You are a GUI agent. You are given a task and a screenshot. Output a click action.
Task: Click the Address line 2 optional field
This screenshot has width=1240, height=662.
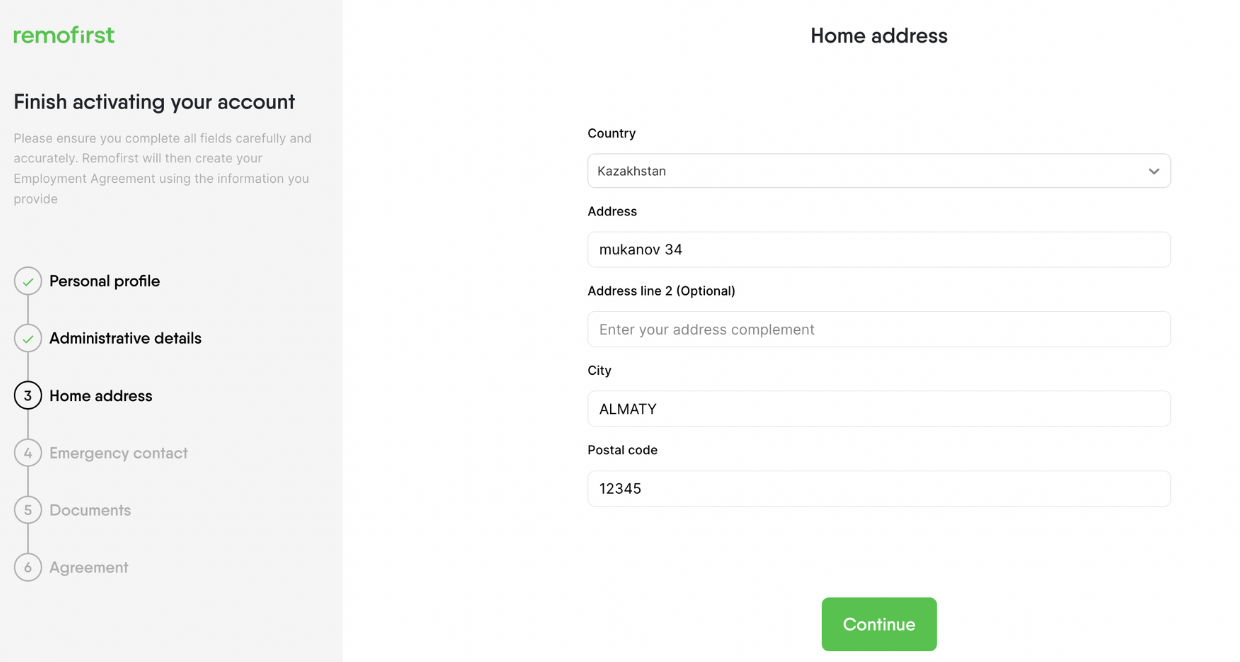click(879, 329)
